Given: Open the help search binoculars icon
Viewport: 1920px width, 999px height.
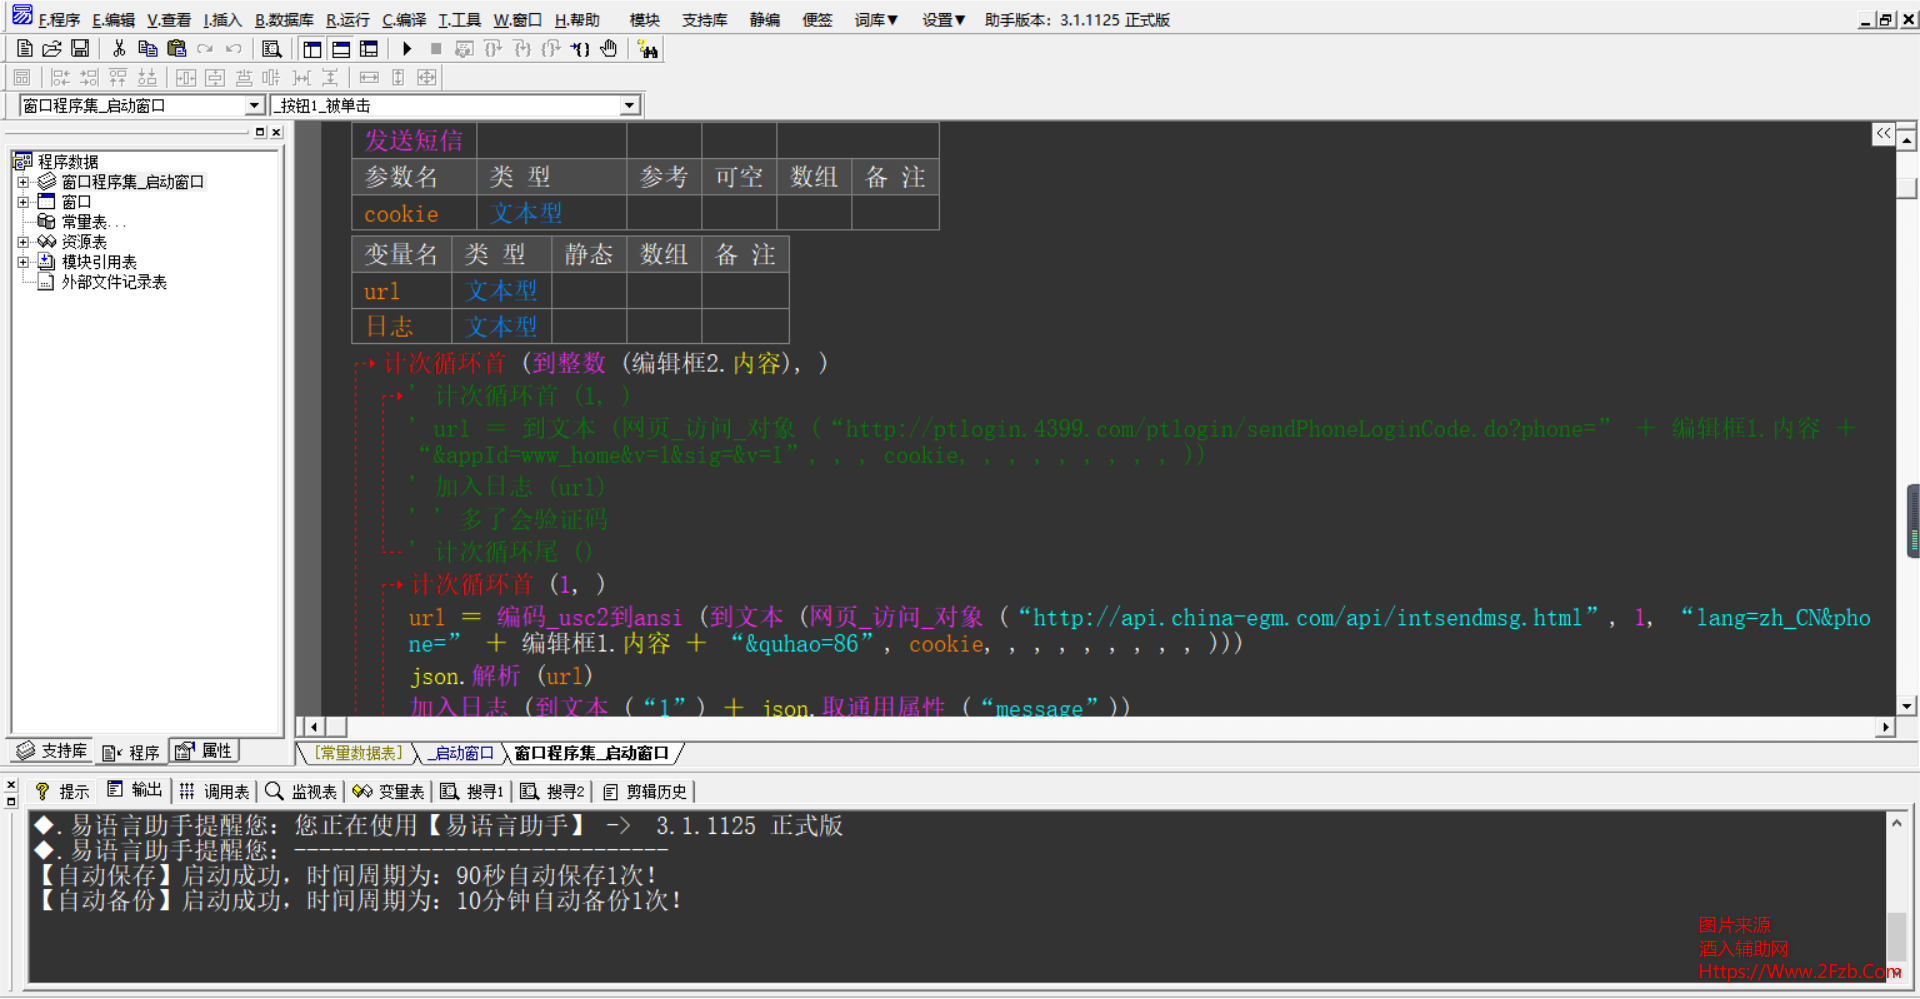Looking at the screenshot, I should [648, 48].
